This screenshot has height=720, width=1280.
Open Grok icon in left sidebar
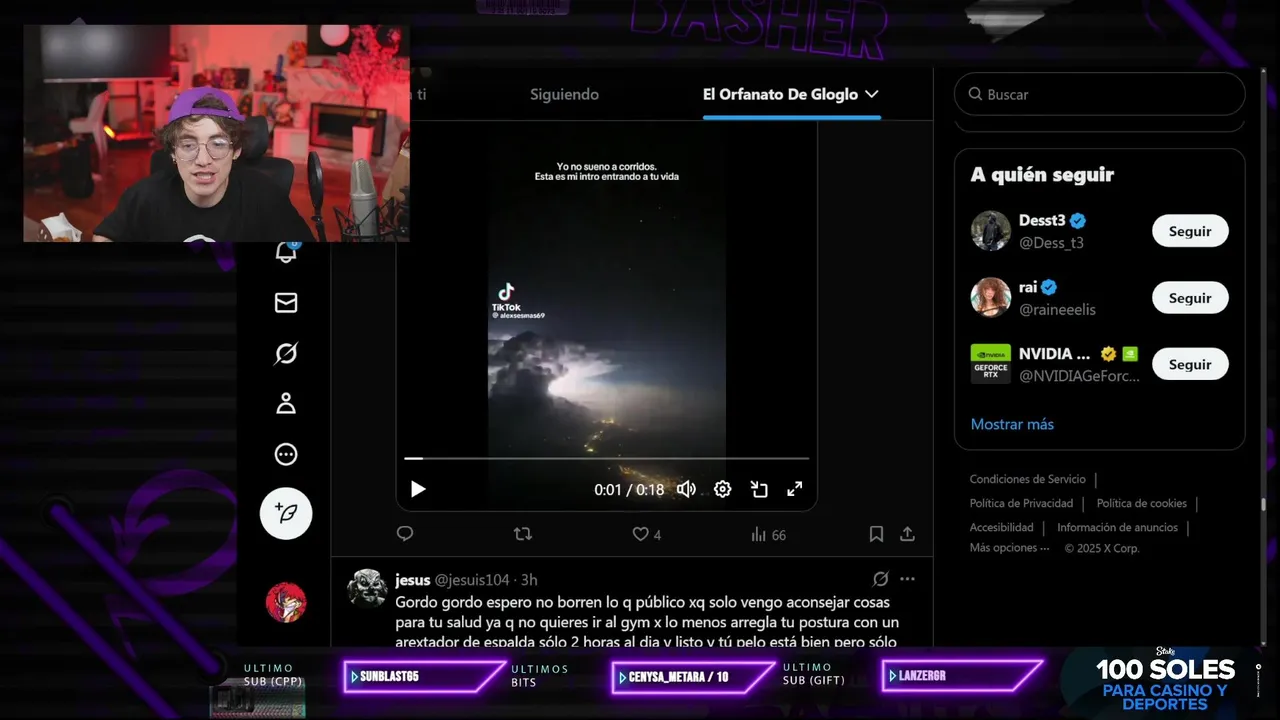click(286, 353)
